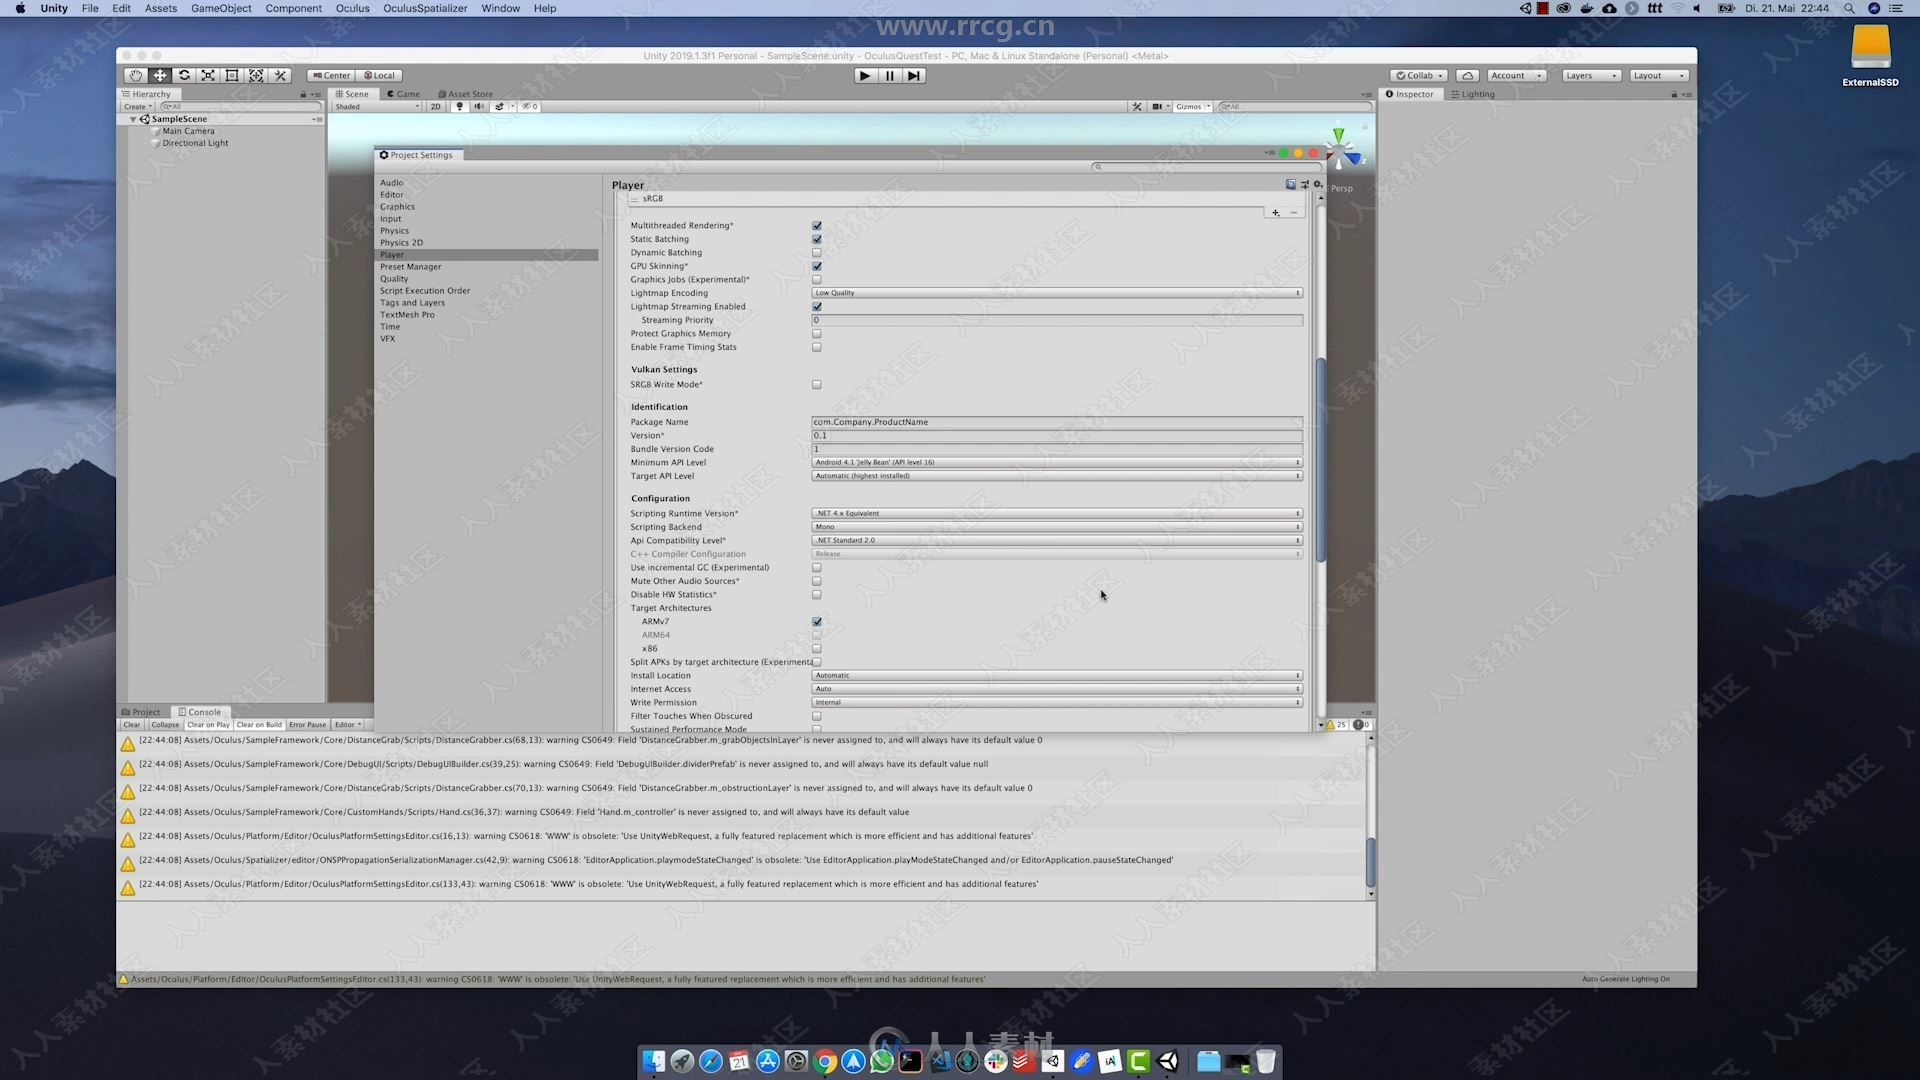Enable Frame Timing Stats checkbox
The height and width of the screenshot is (1080, 1920).
(x=817, y=347)
